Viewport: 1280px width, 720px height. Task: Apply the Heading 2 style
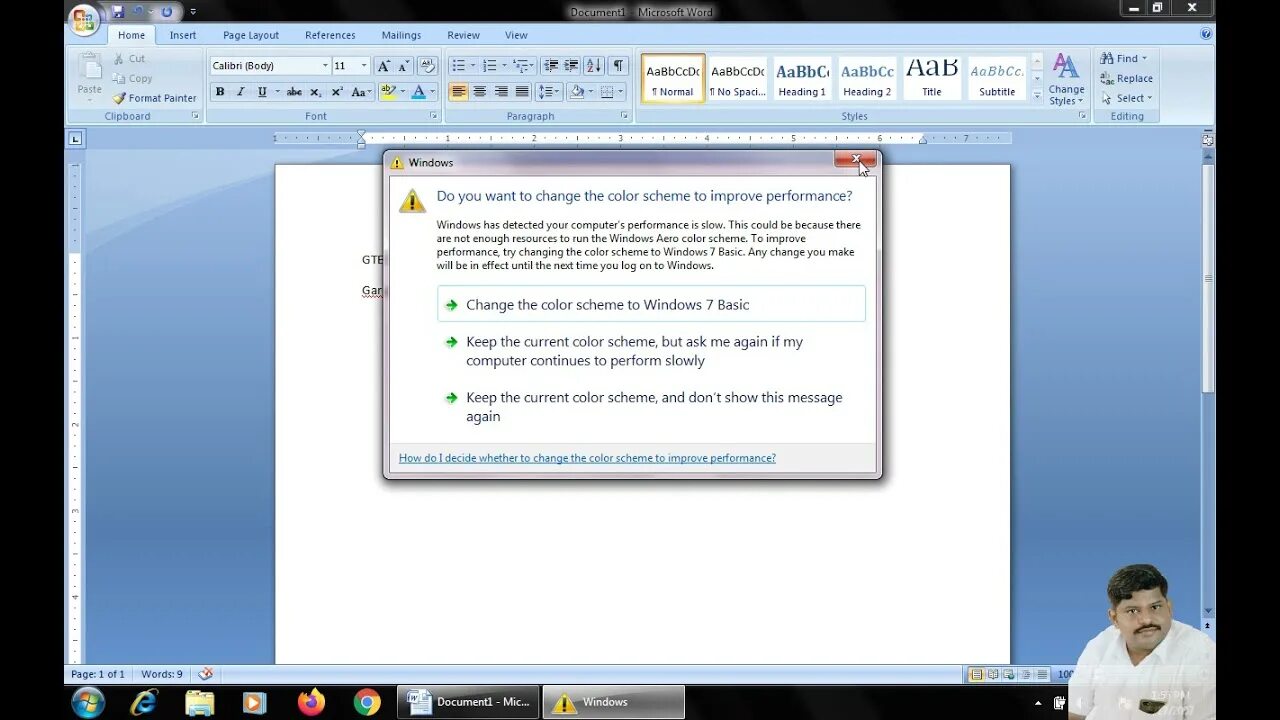(x=867, y=79)
